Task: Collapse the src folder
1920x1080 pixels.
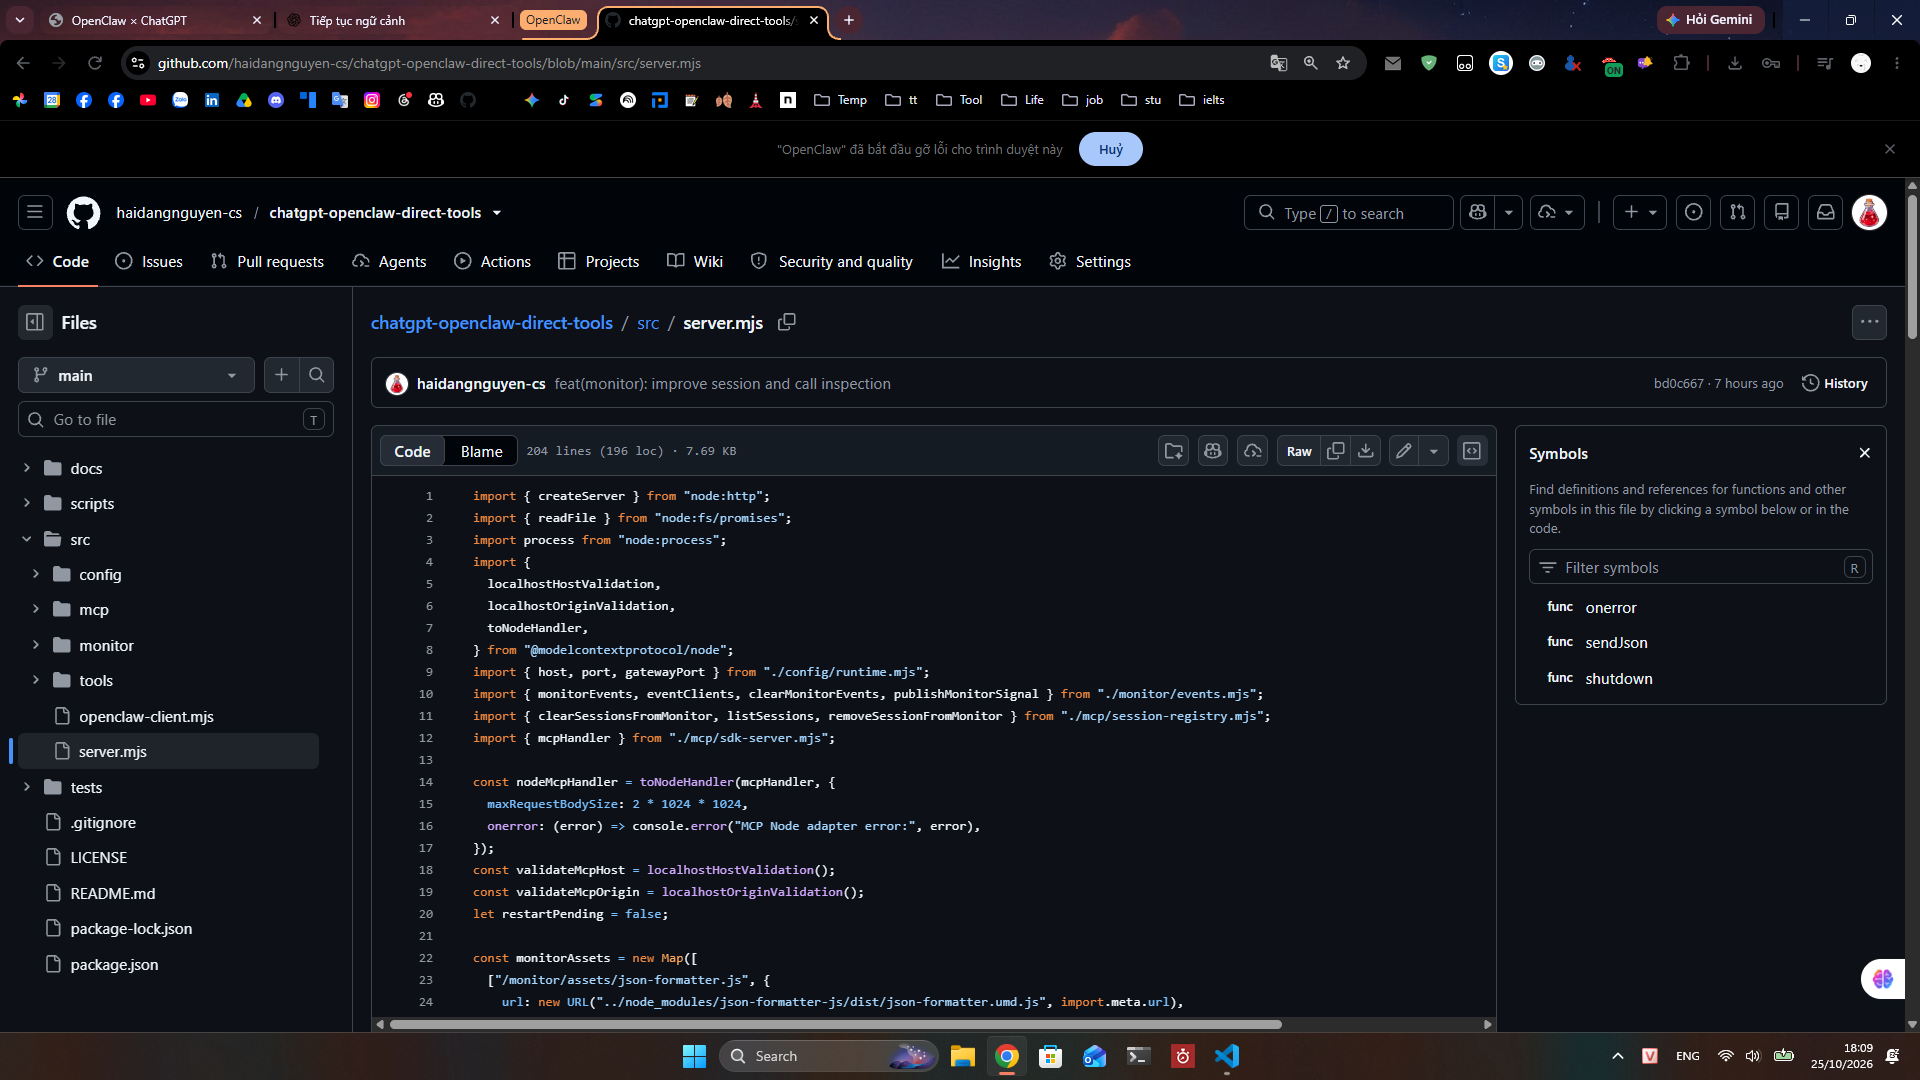Action: pos(27,539)
